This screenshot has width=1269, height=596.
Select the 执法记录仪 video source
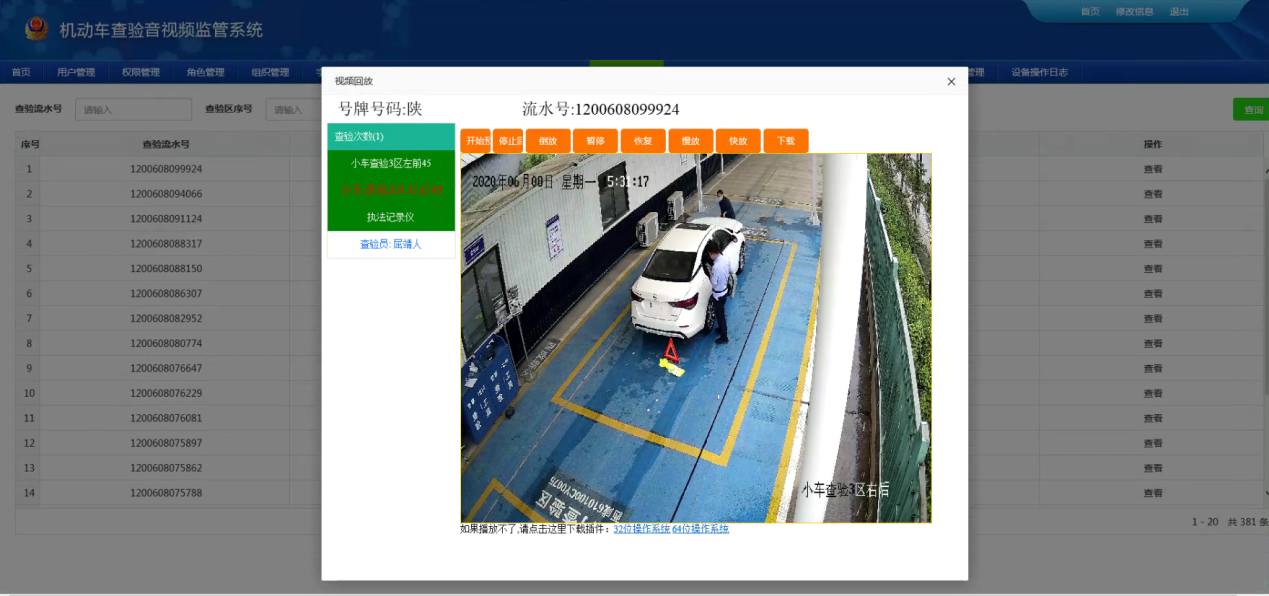point(391,217)
